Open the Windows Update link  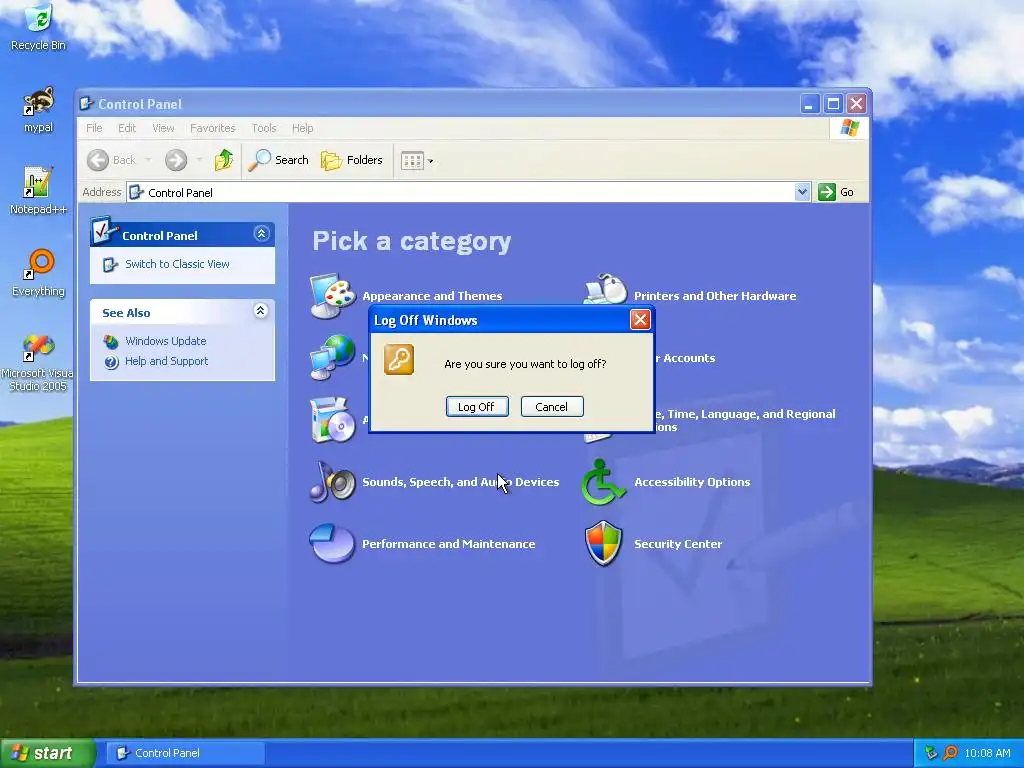pos(165,341)
